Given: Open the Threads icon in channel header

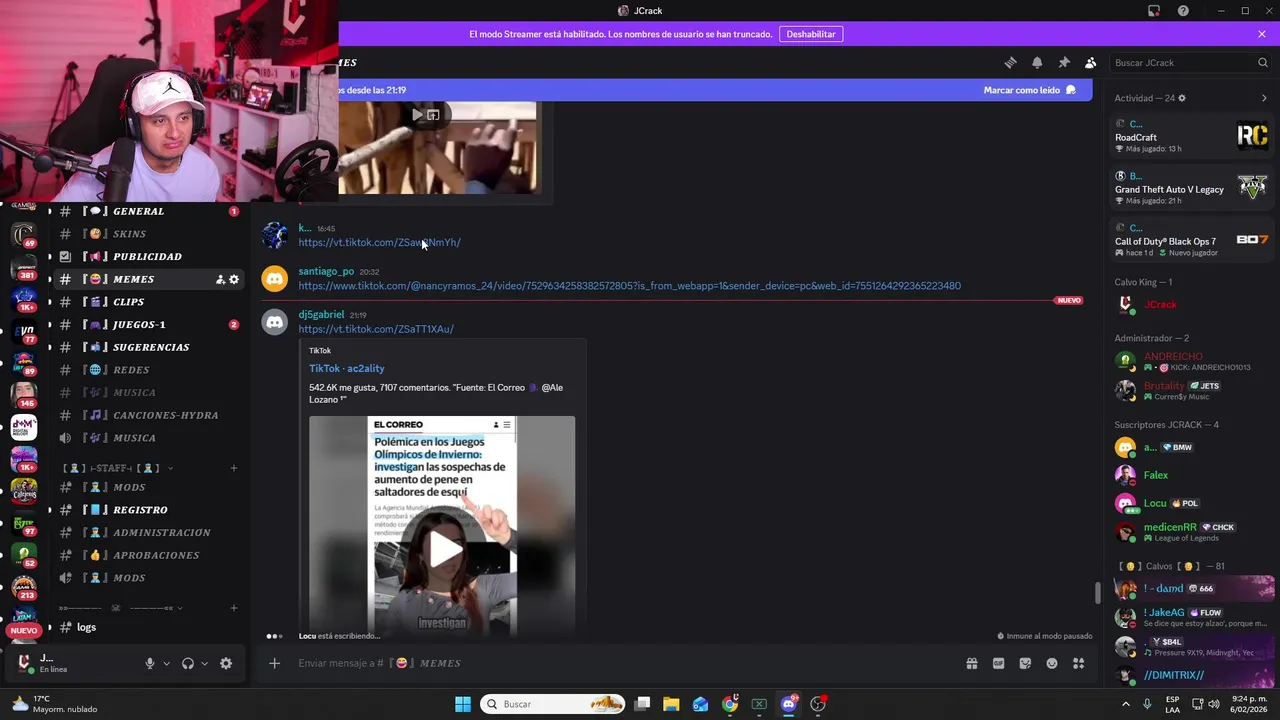Looking at the screenshot, I should tap(1010, 62).
